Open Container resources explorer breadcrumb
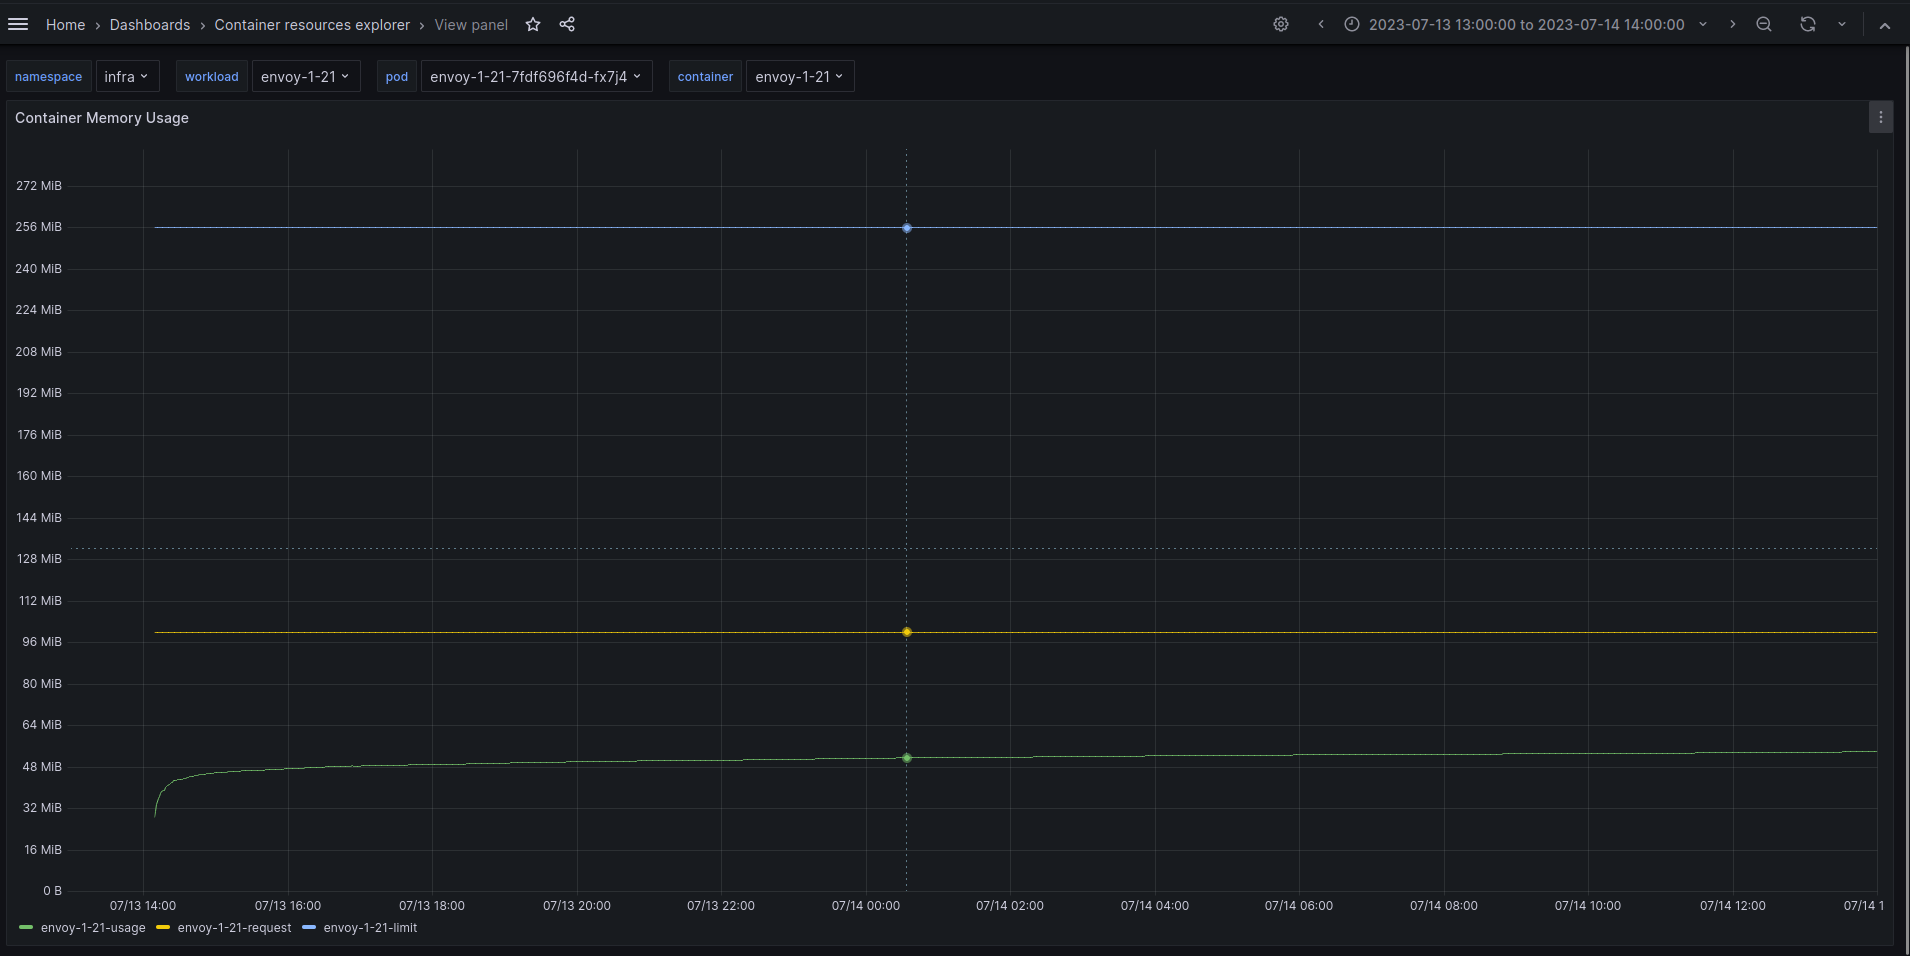Screen dimensions: 1910x956 click(312, 24)
